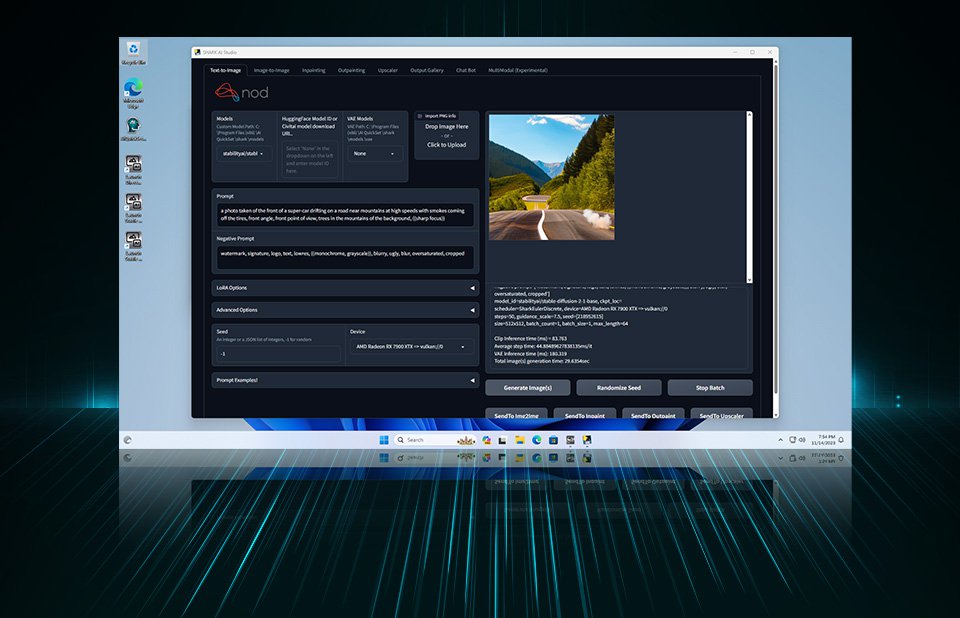Open the Recycle Bin desktop icon
This screenshot has height=618, width=960.
(x=133, y=51)
